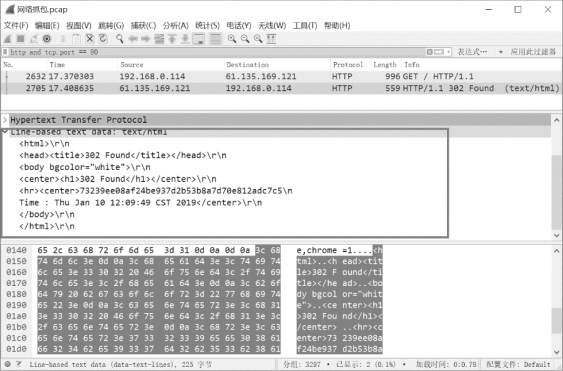Sort packet list by Info column
Viewport: 563px width, 371px height.
tap(481, 65)
